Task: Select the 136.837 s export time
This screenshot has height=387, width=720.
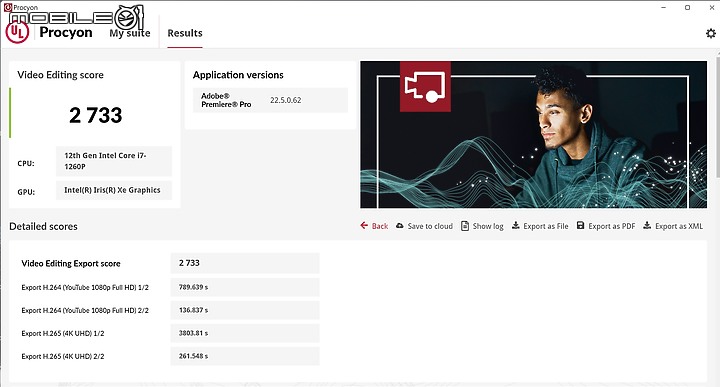Action: pyautogui.click(x=245, y=310)
